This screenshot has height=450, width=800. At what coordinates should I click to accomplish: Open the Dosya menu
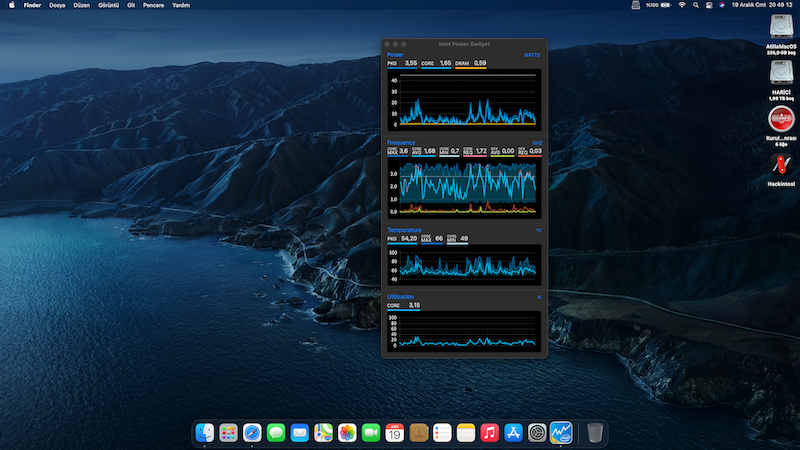pos(58,5)
